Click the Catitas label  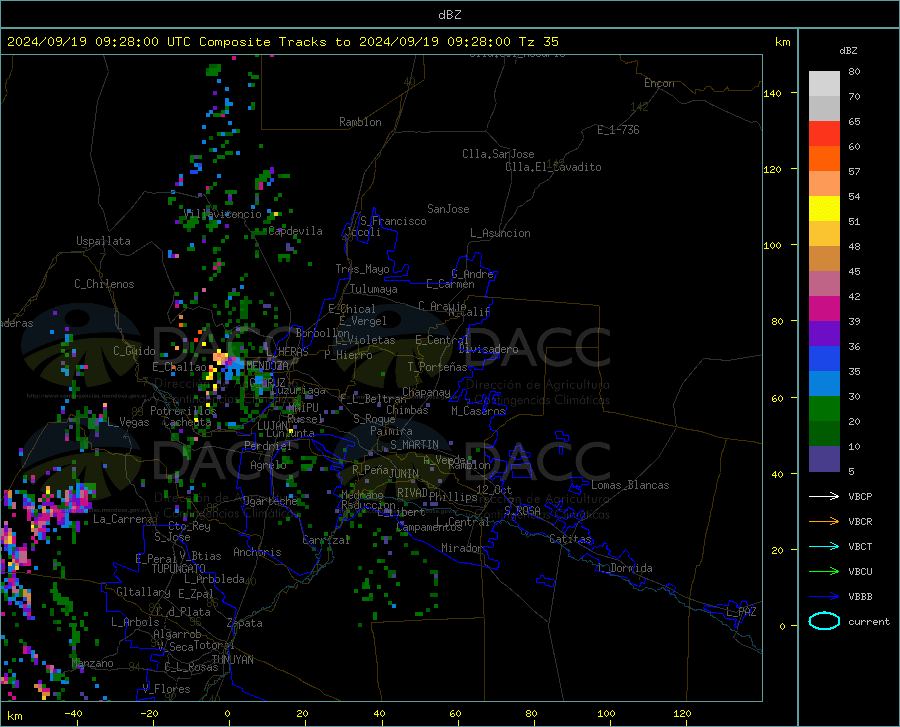[570, 539]
